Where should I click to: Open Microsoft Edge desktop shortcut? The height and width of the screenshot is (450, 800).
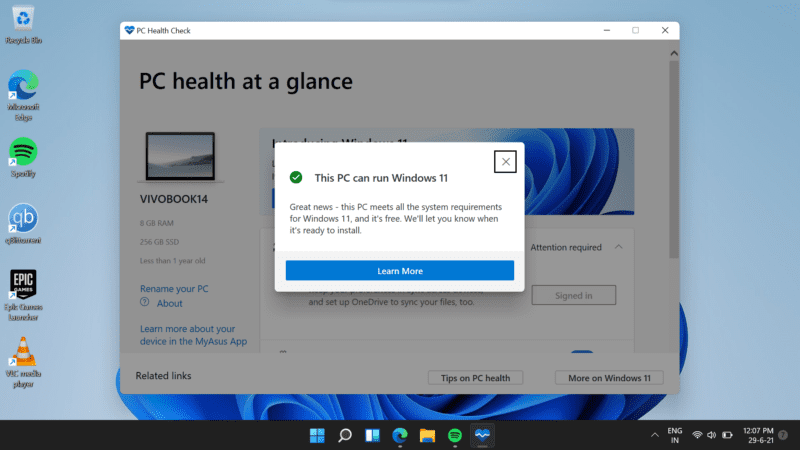point(23,95)
